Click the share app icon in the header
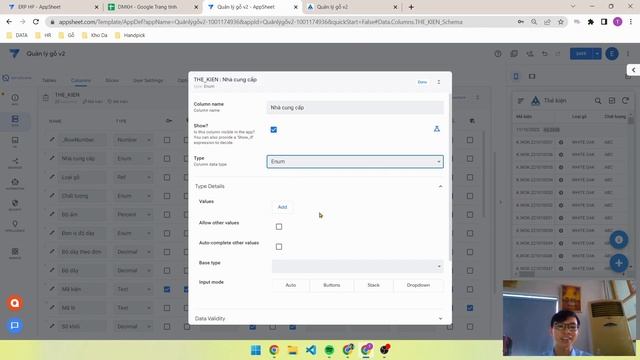The width and height of the screenshot is (640, 360). click(529, 53)
